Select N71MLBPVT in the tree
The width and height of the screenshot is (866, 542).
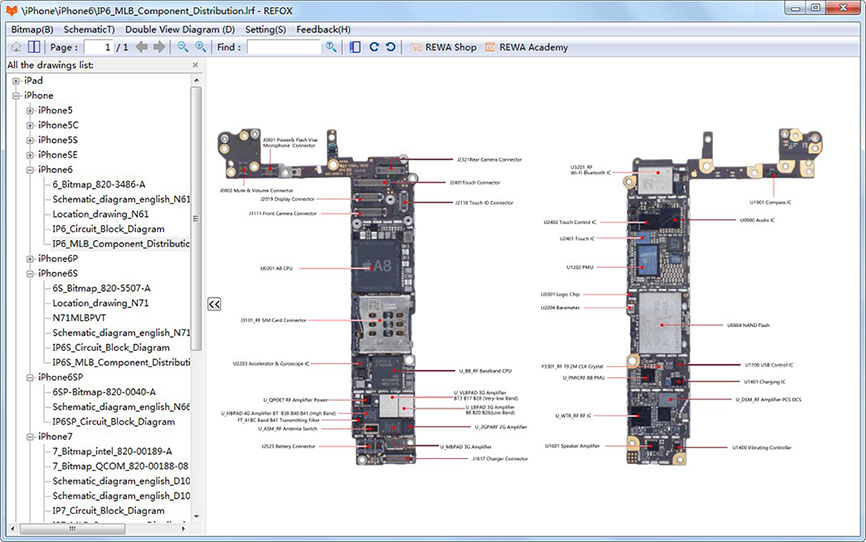point(79,318)
